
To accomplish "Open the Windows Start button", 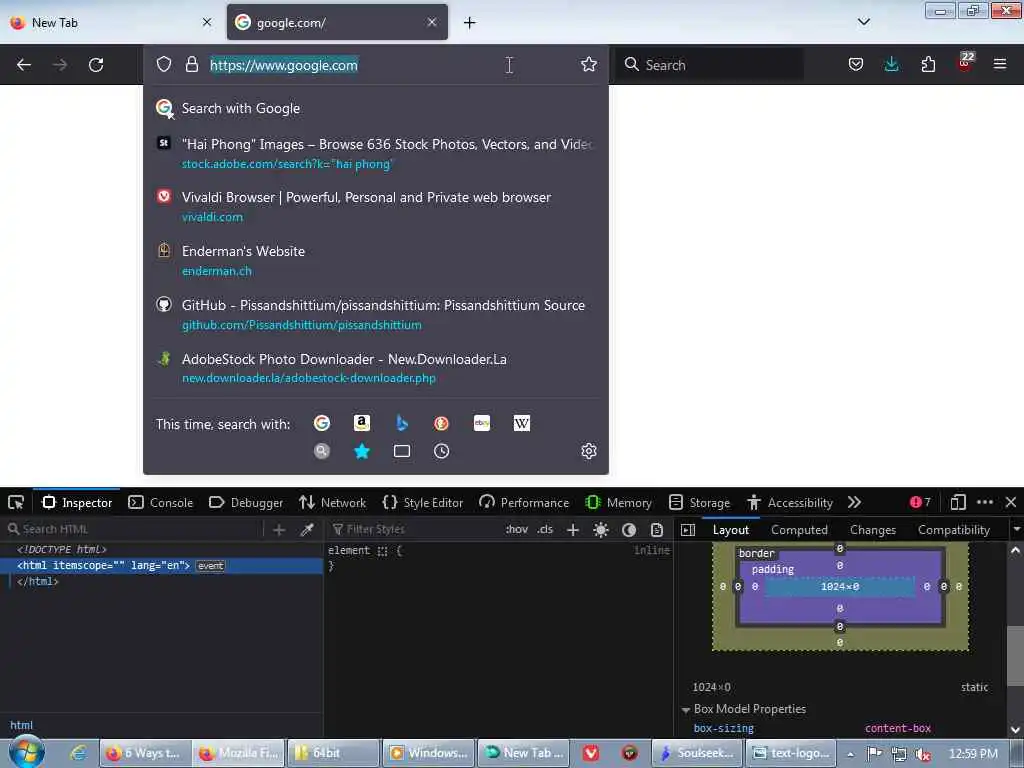I will click(x=26, y=752).
